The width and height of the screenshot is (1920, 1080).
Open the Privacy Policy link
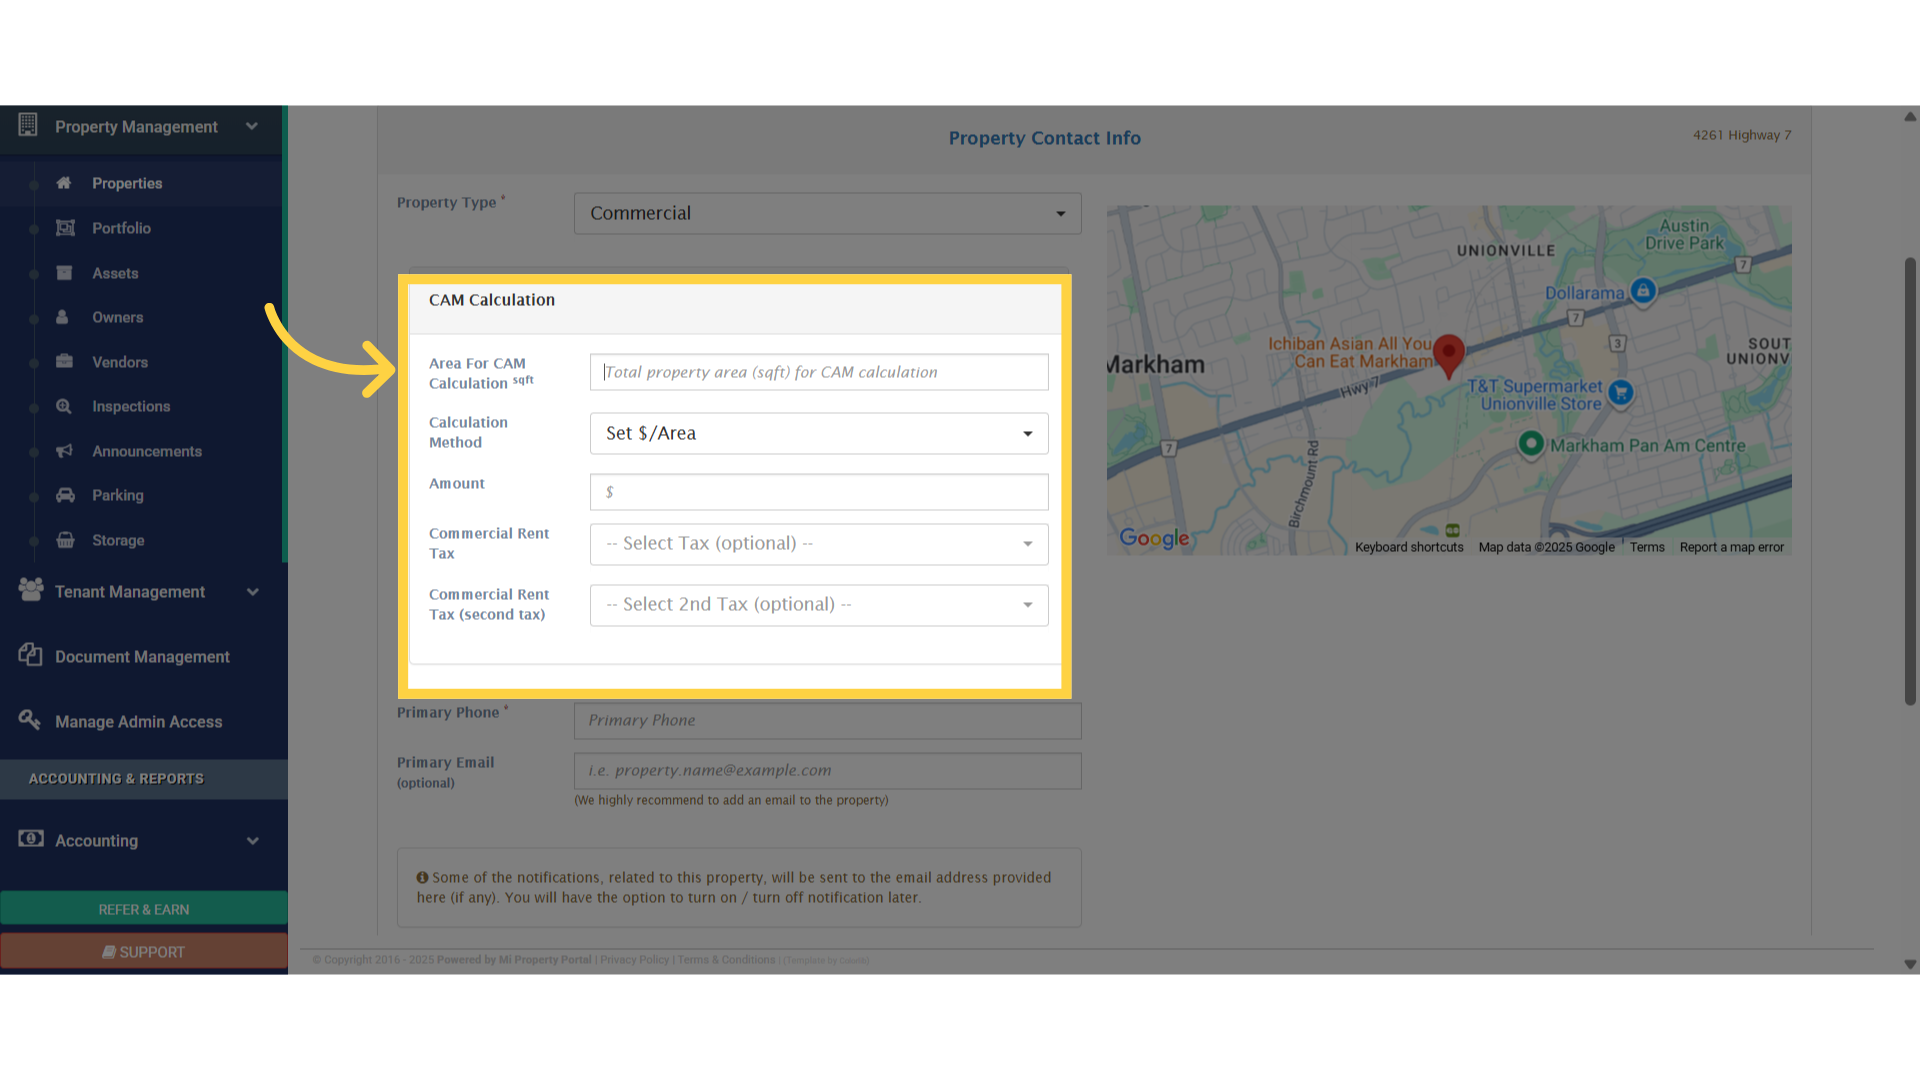coord(633,959)
